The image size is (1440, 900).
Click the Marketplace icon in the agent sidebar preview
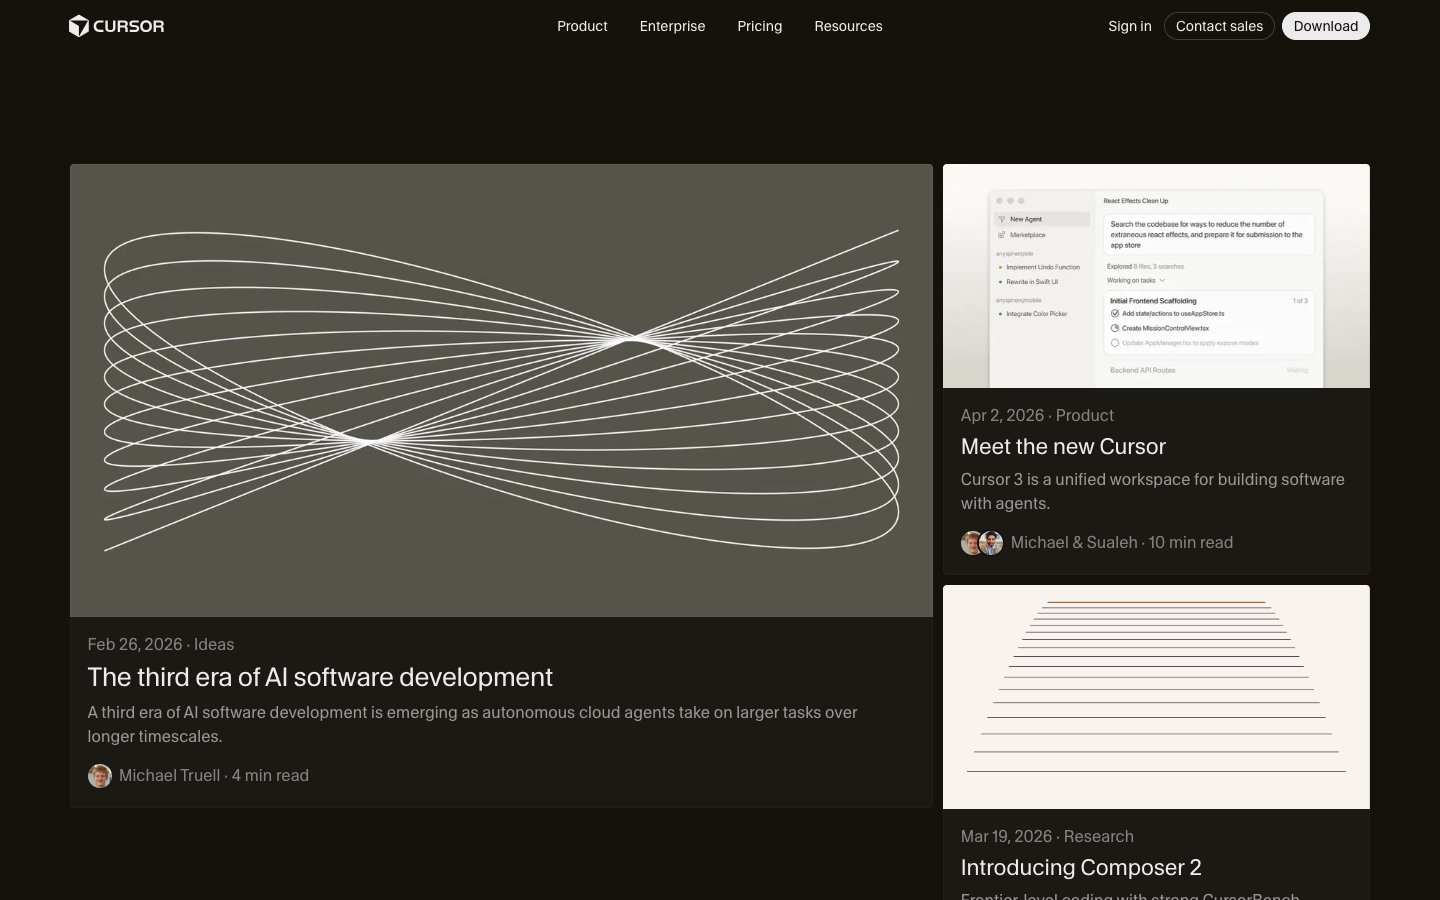1001,235
